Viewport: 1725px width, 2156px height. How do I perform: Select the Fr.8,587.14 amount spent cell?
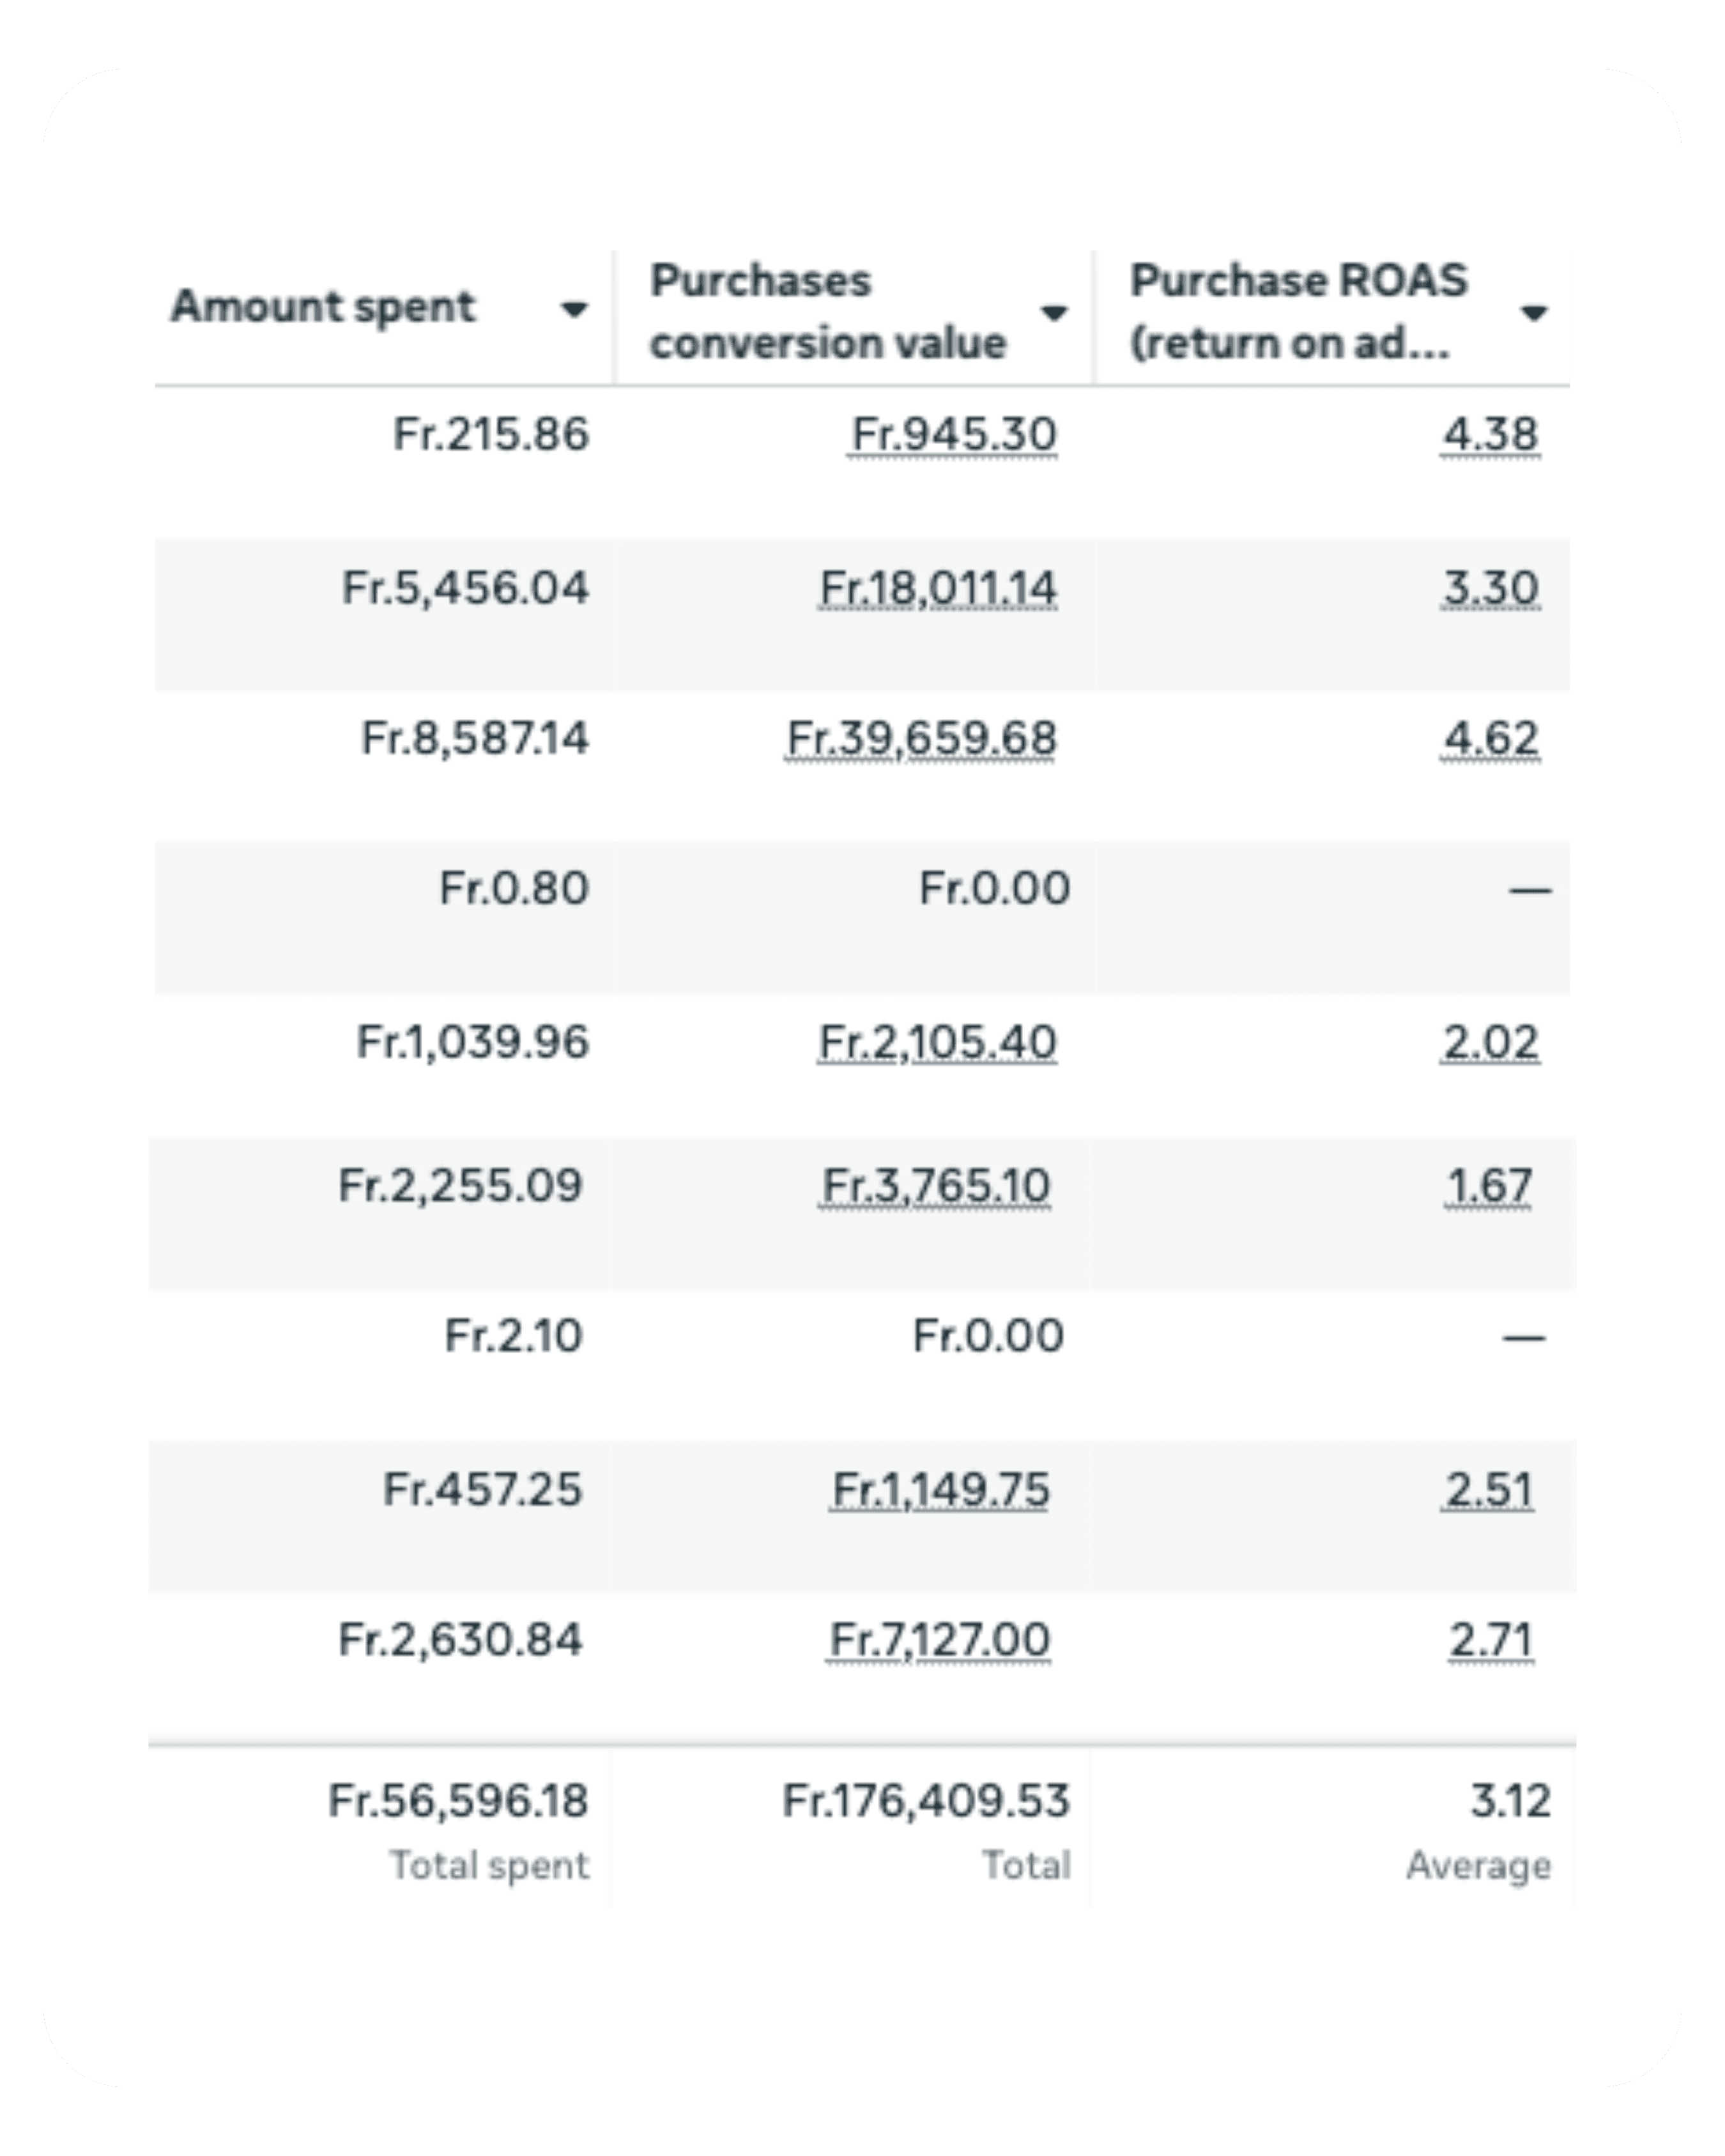coord(475,739)
